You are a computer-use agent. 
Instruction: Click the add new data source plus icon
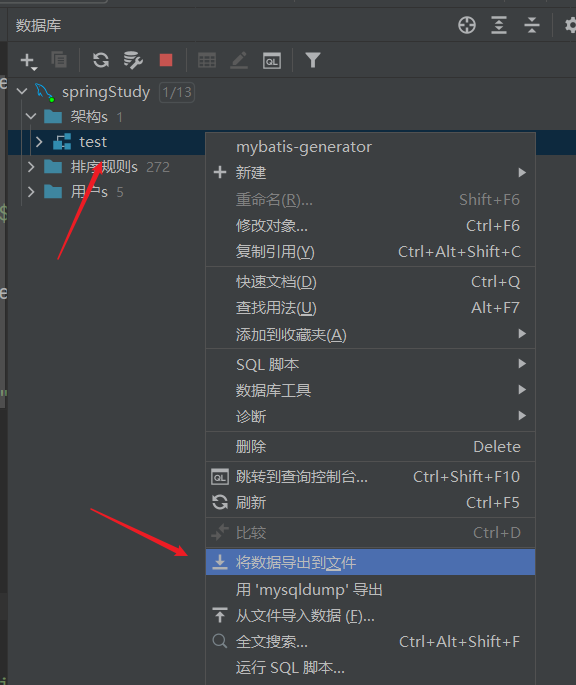(28, 61)
